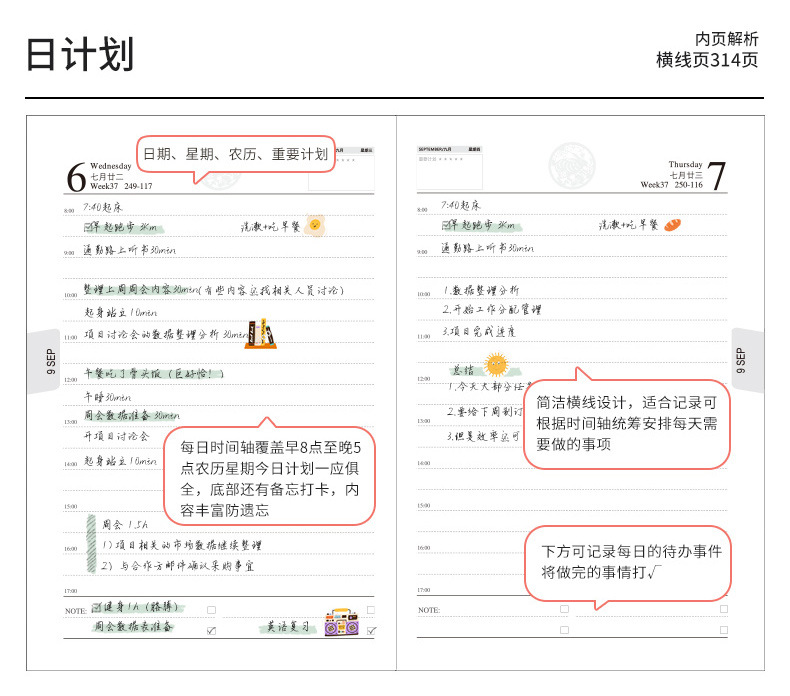Click the entry '午睡30min'

(x=107, y=397)
